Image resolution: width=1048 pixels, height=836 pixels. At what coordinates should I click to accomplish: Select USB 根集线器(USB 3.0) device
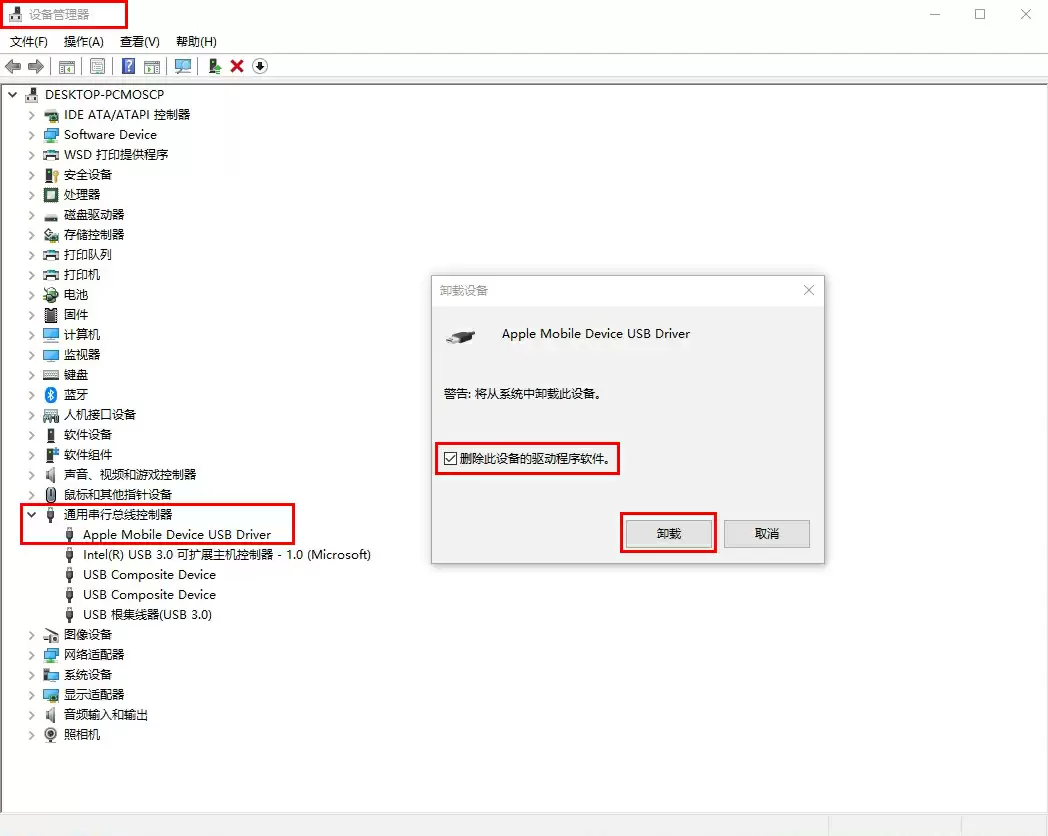147,614
